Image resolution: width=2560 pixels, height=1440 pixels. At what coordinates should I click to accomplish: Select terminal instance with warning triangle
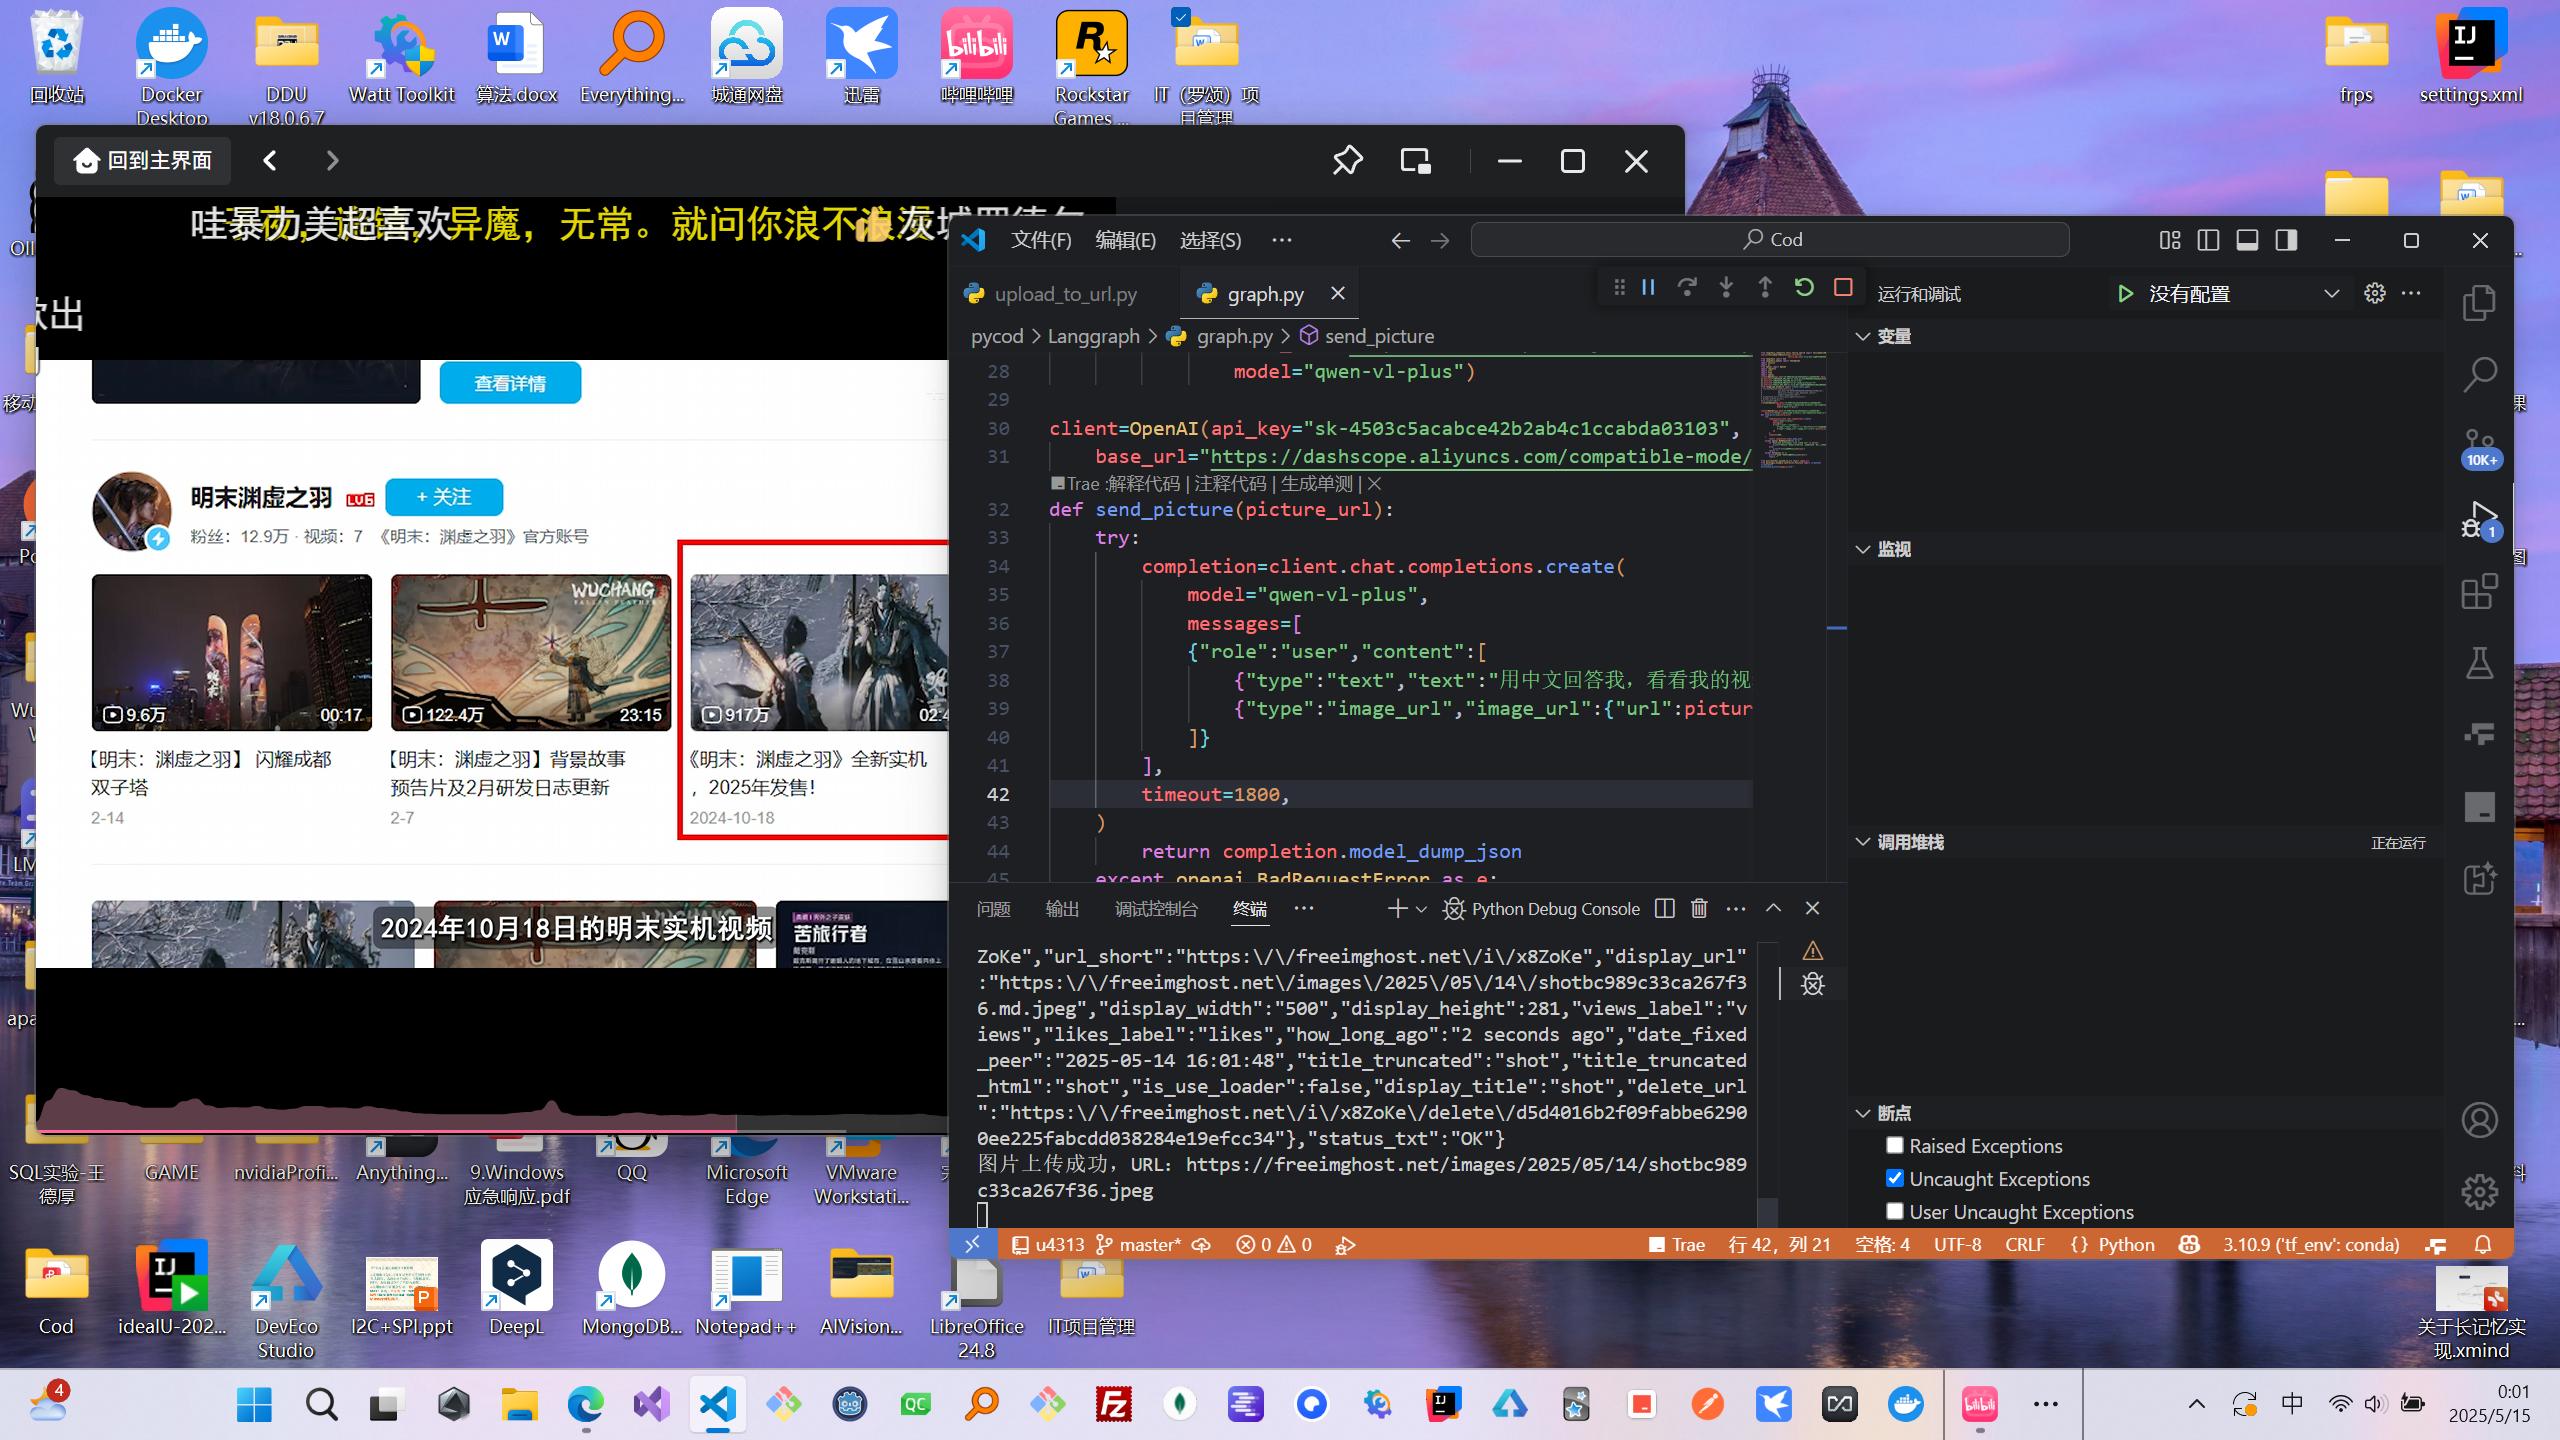(1813, 950)
